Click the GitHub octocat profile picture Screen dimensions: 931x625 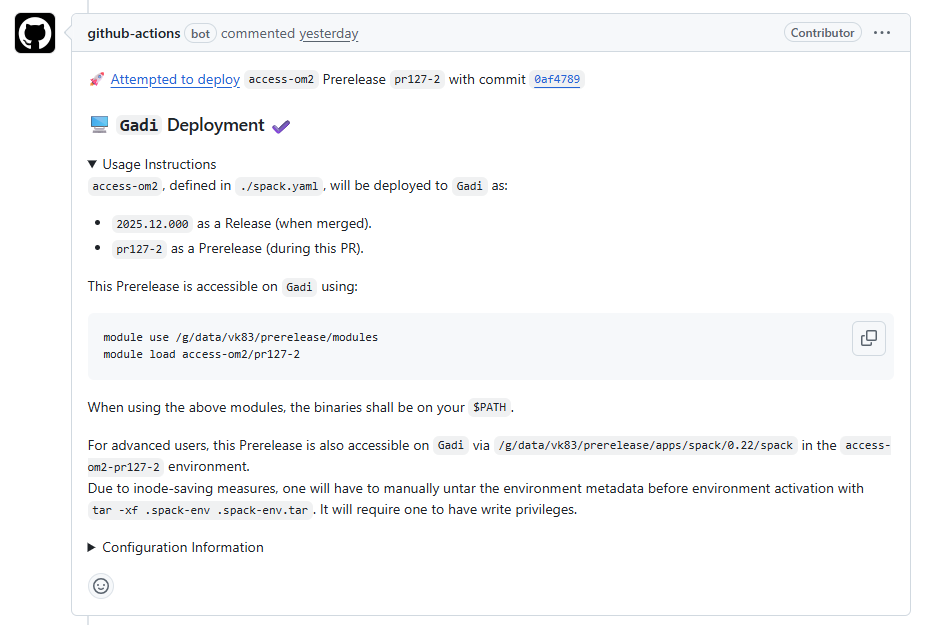(x=34, y=33)
